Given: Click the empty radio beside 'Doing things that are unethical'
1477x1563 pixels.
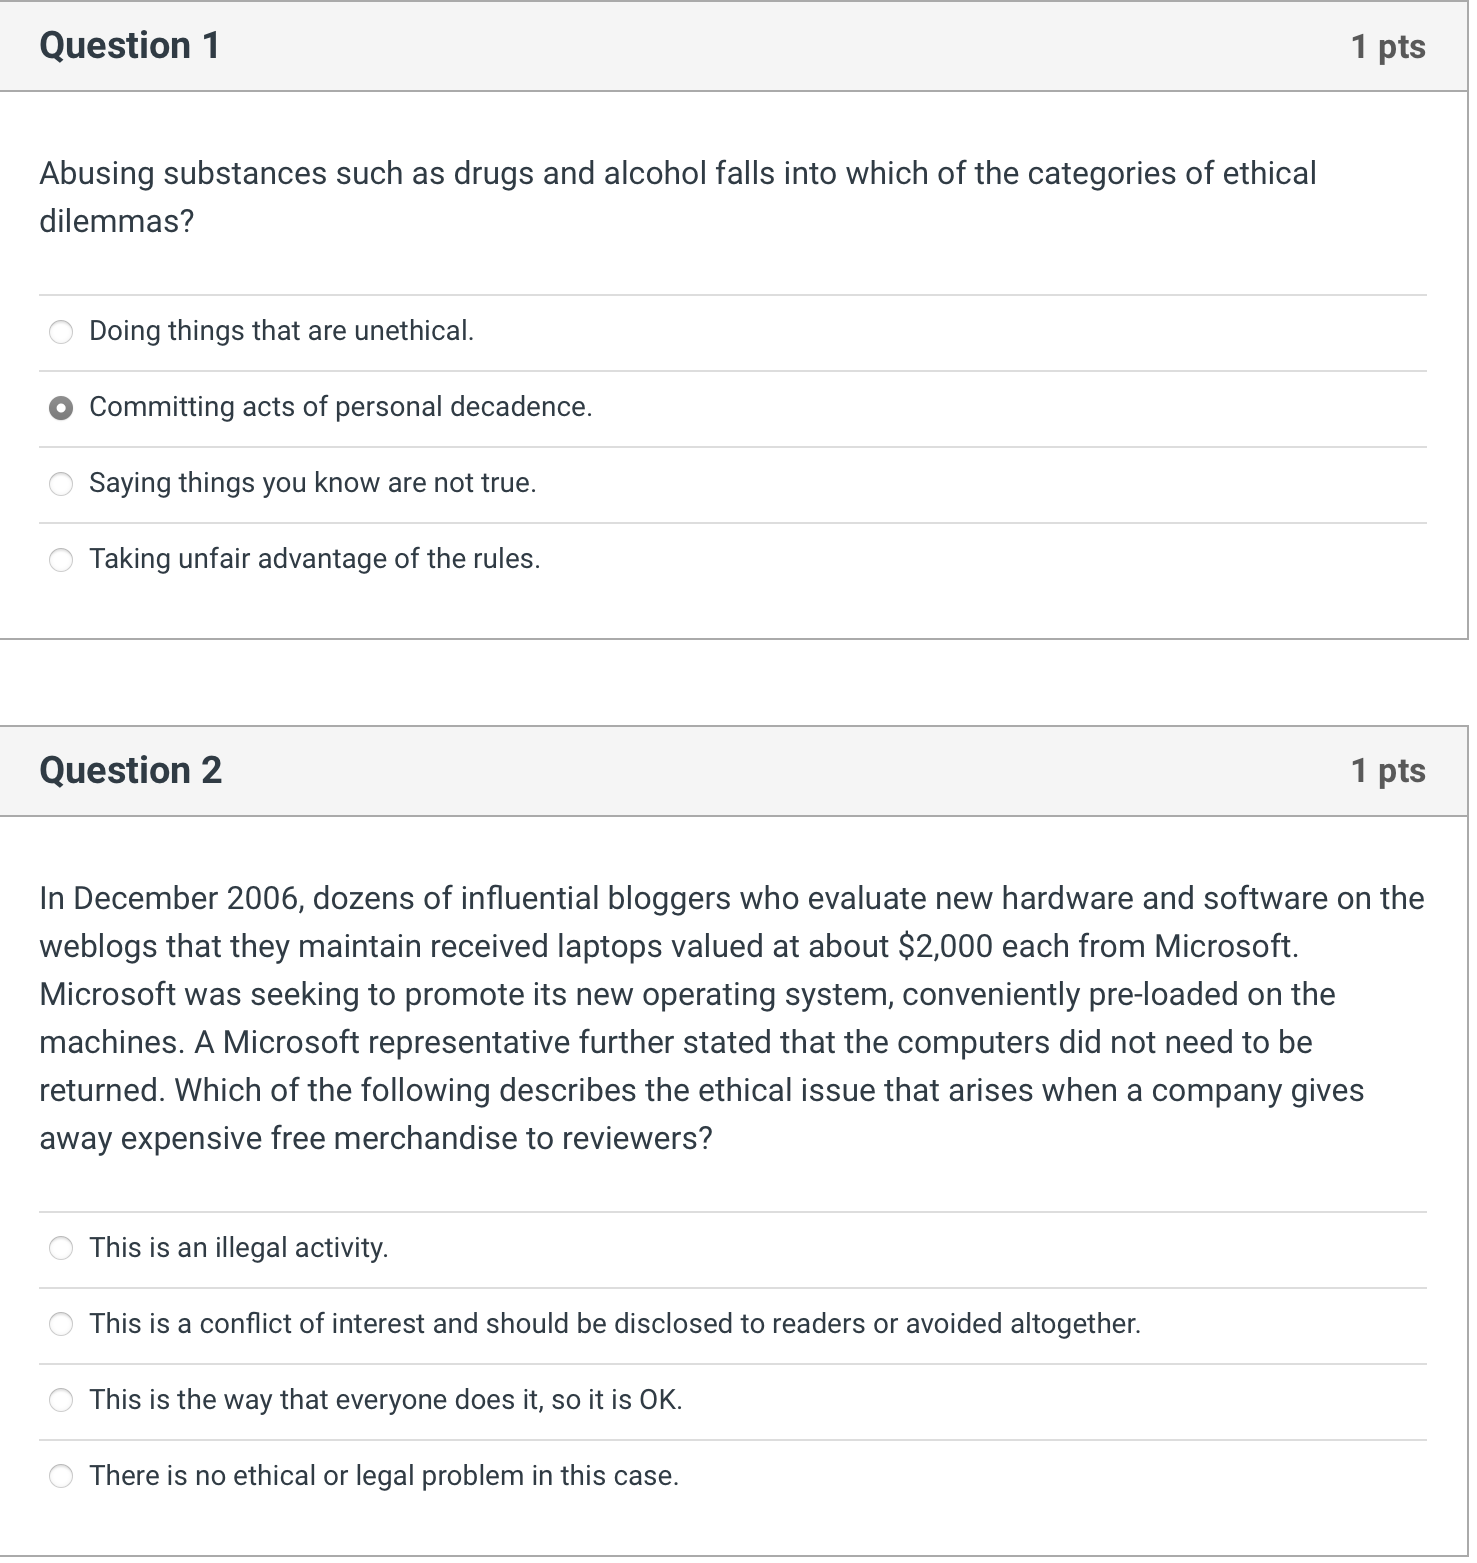Looking at the screenshot, I should click(x=61, y=331).
